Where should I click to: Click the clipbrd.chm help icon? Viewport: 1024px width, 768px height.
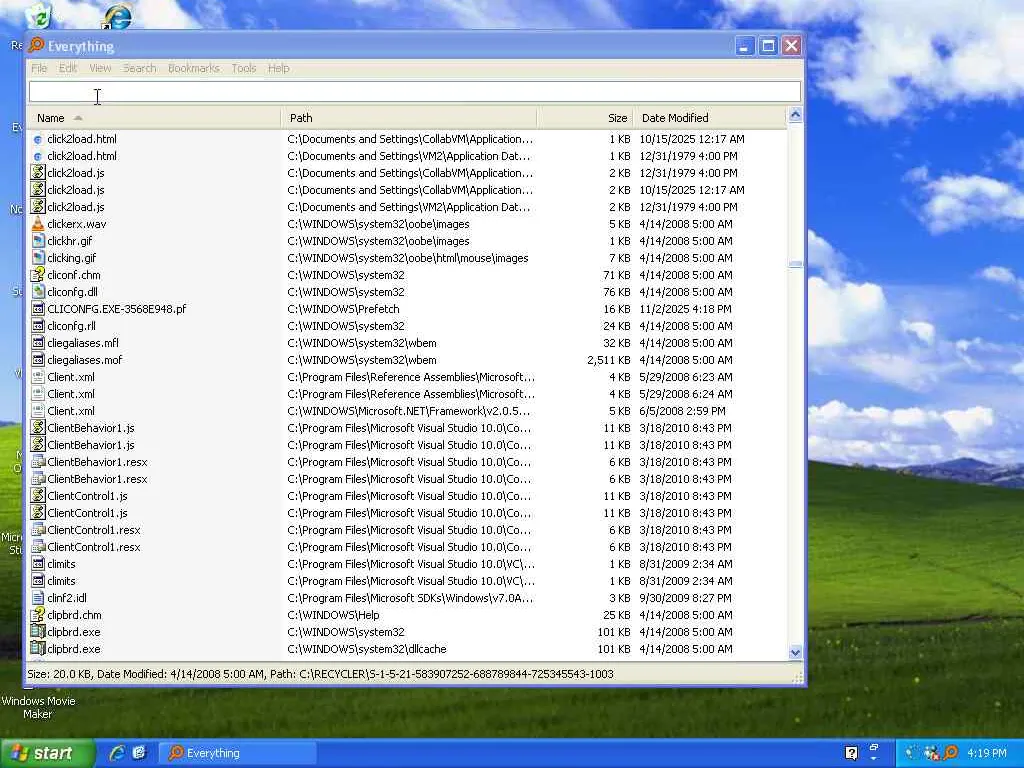tap(38, 615)
